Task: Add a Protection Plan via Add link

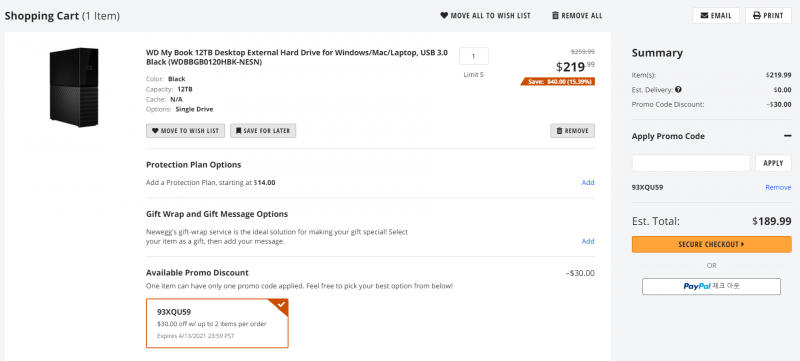Action: tap(588, 183)
